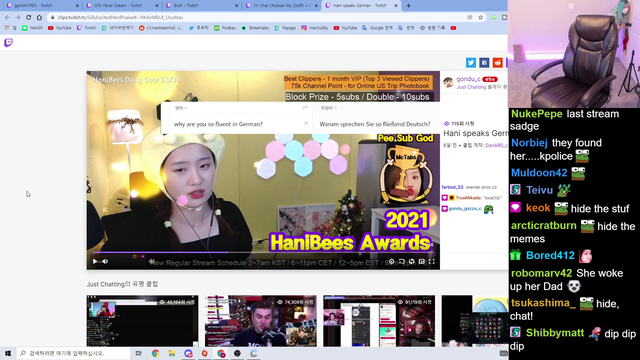
Task: Open Chrome from the taskbar
Action: point(156,353)
